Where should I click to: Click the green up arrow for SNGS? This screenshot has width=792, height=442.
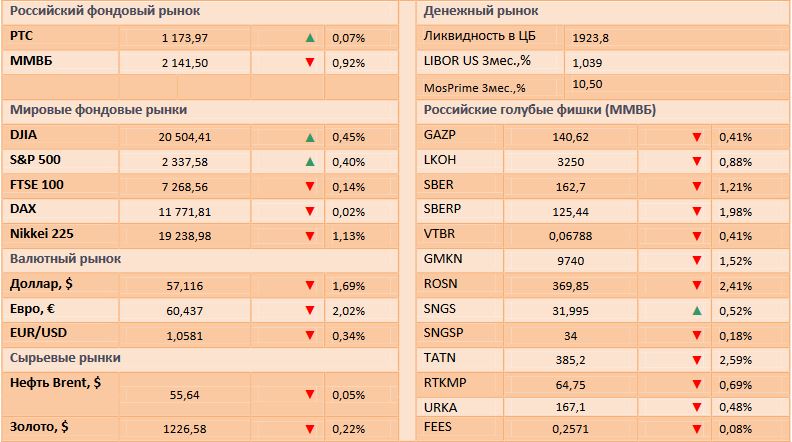[696, 311]
